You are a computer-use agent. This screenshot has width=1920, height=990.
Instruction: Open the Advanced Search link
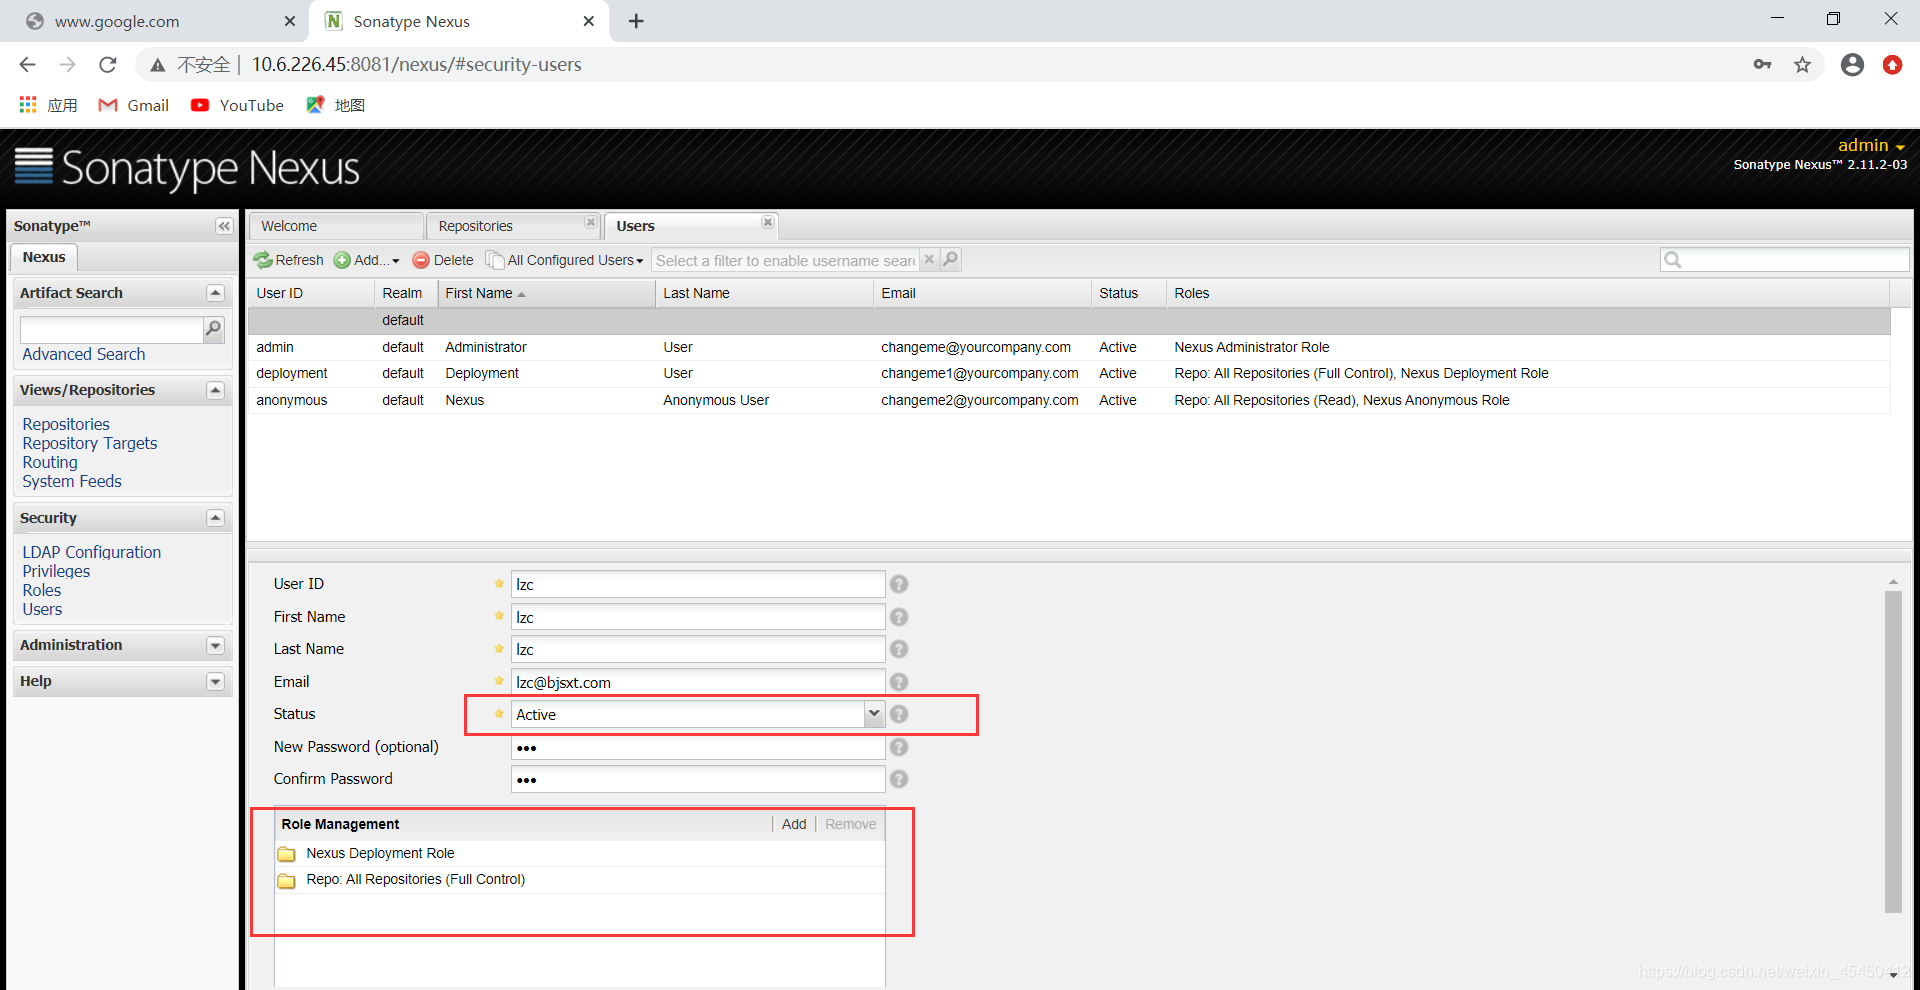[x=83, y=354]
